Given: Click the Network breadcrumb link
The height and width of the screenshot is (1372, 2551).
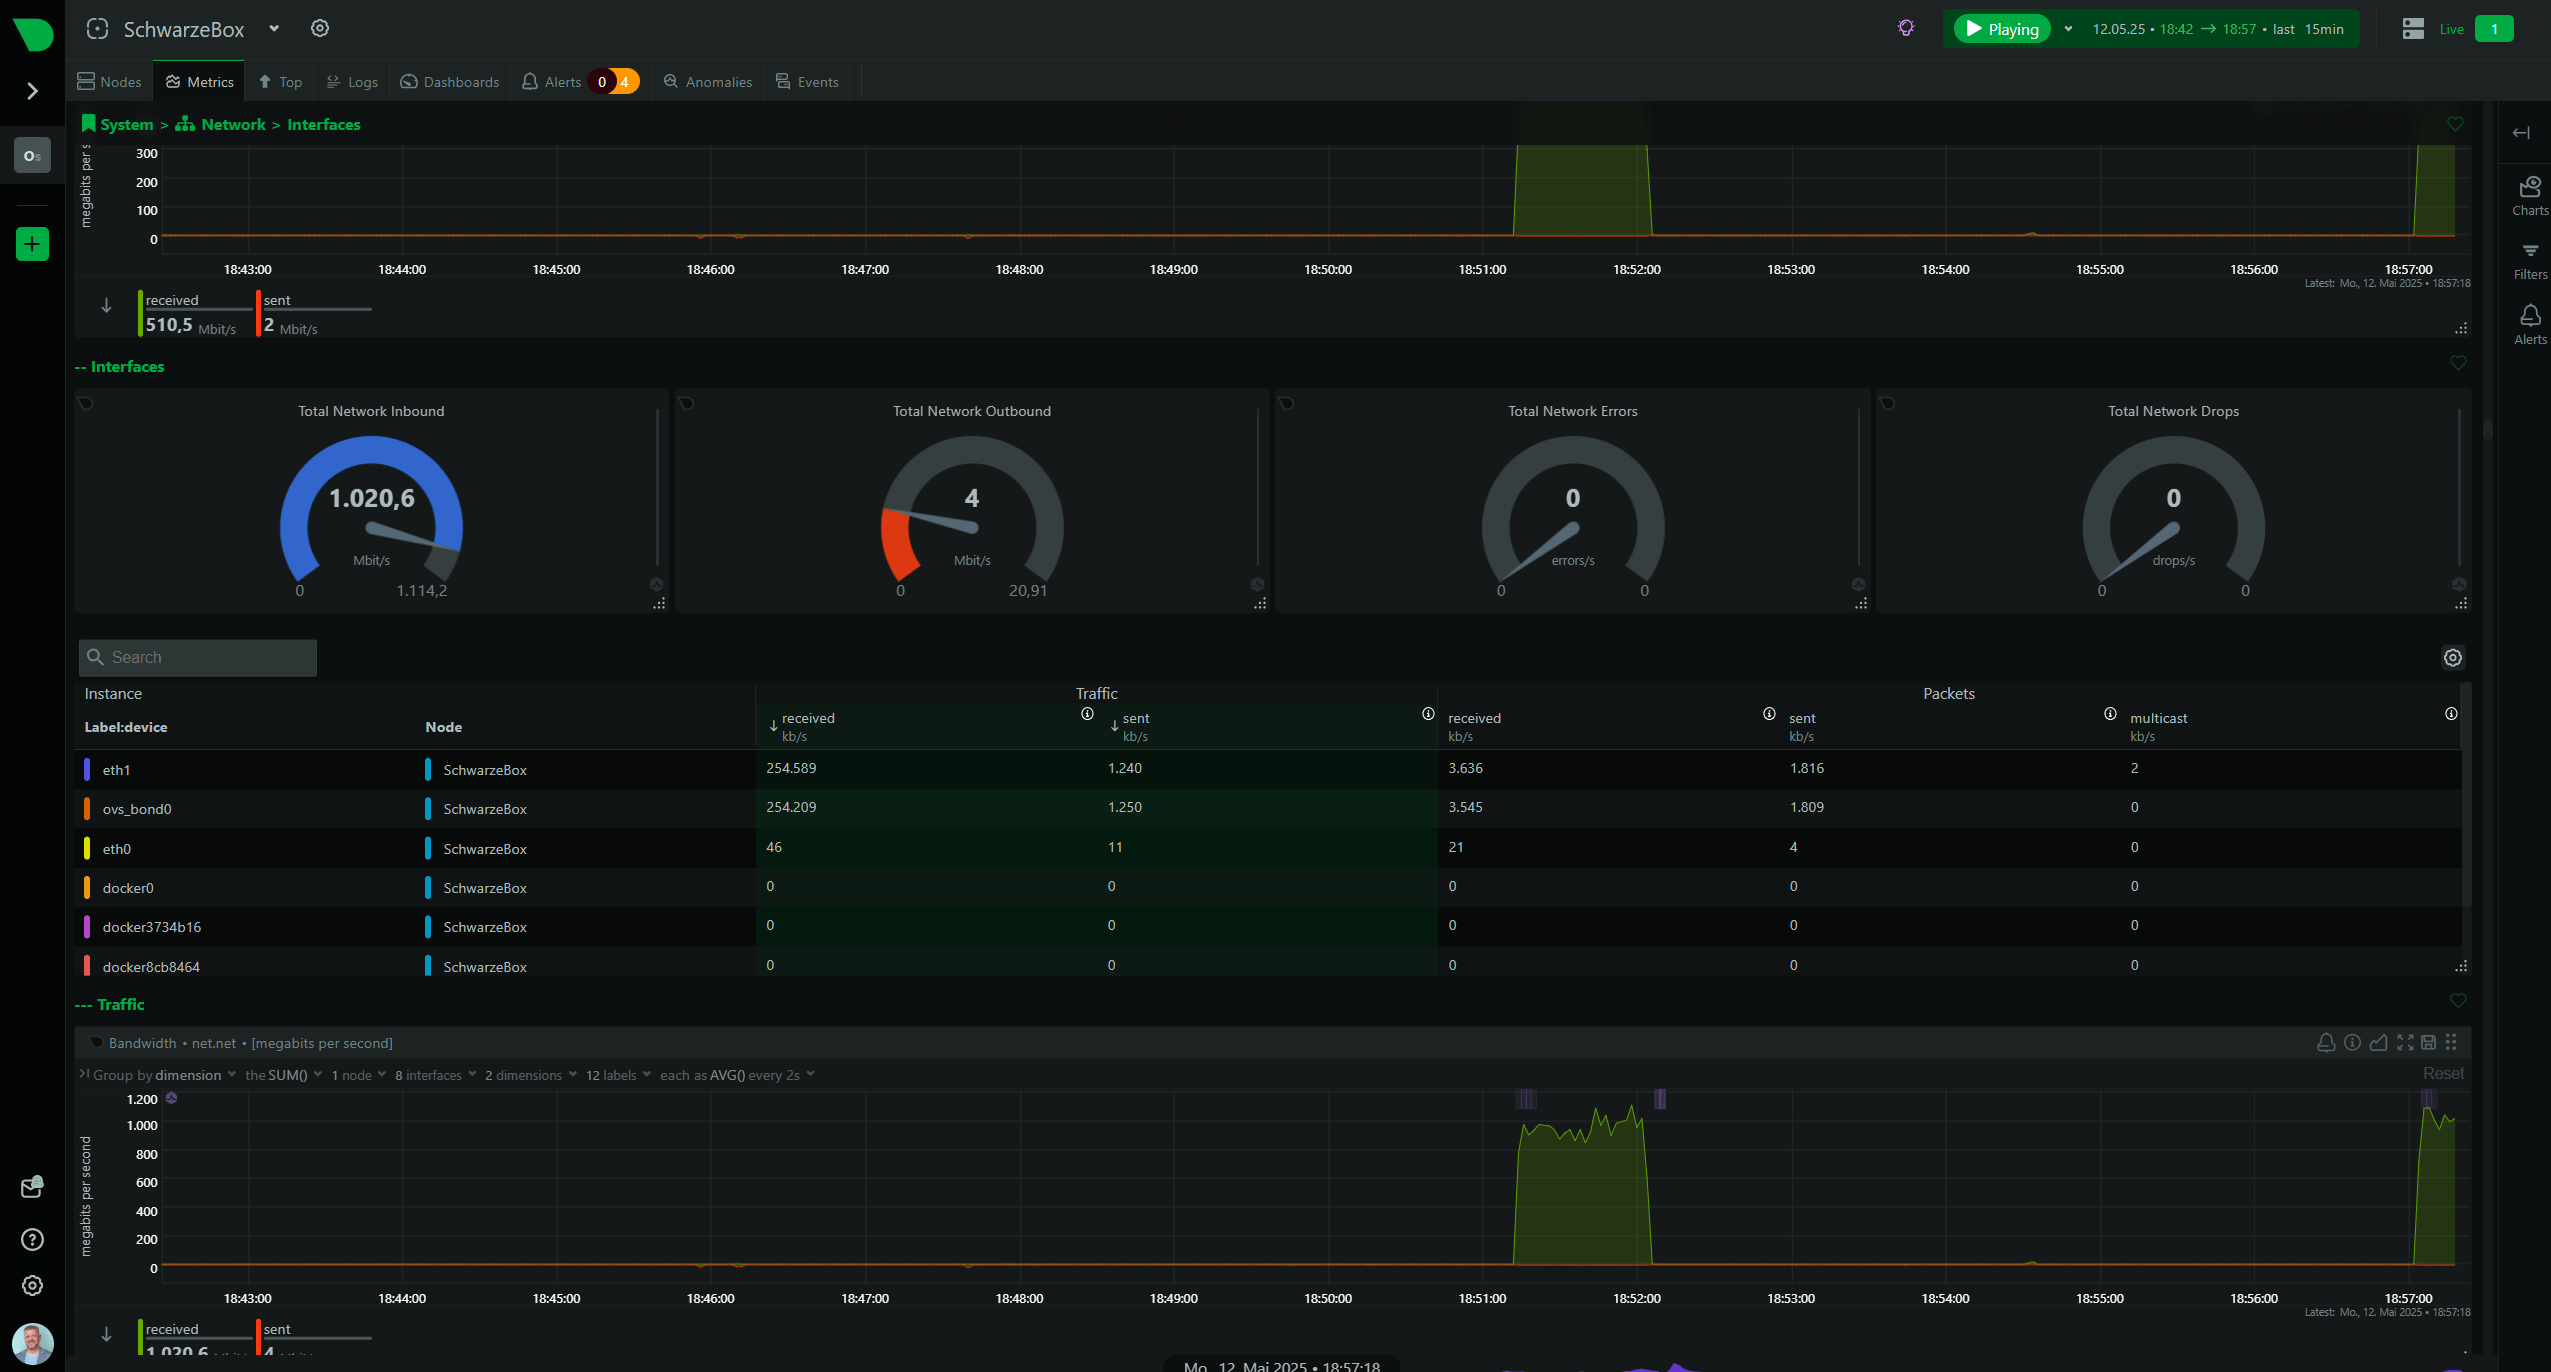Looking at the screenshot, I should 233,125.
